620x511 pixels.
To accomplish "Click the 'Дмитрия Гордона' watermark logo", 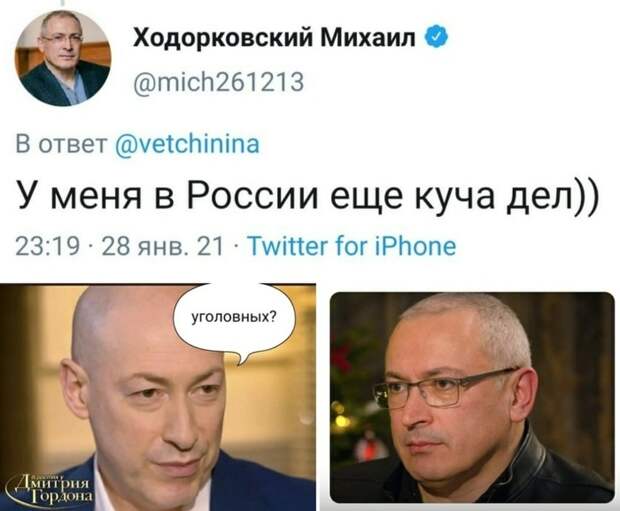I will [x=49, y=488].
